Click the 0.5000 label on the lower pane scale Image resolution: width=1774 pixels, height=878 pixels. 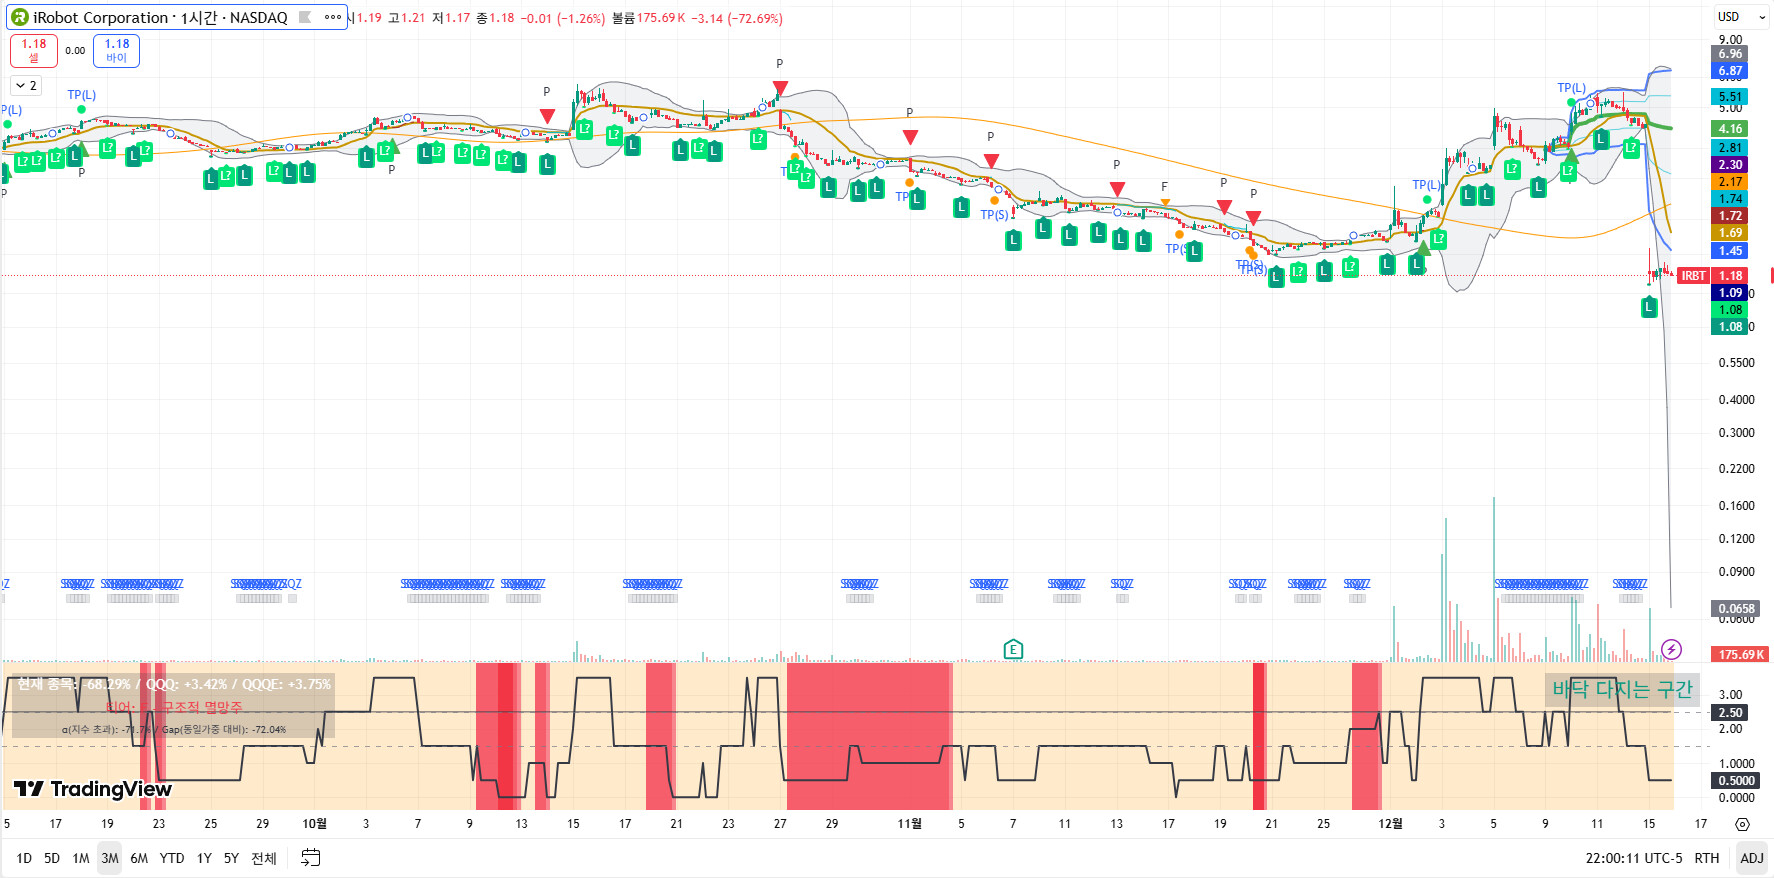coord(1736,781)
